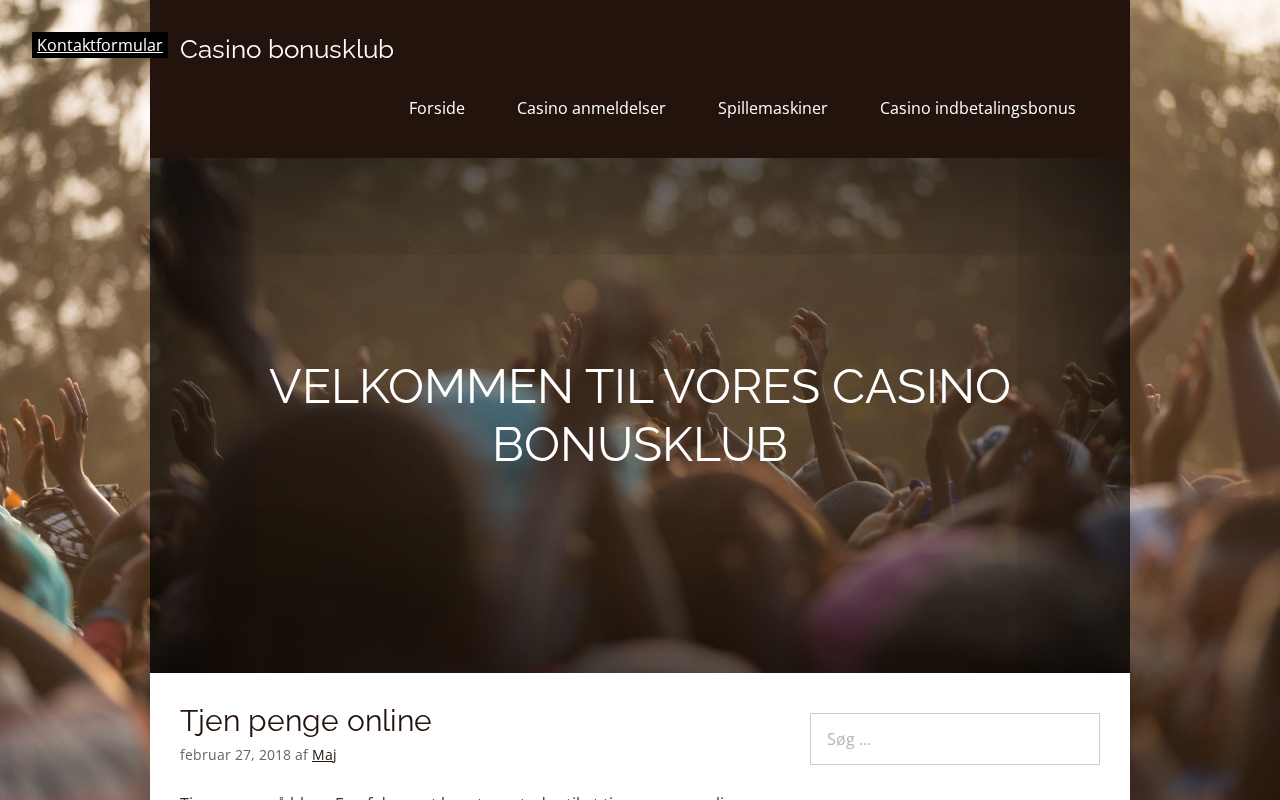Click the hero crowd image below heading
Image resolution: width=1280 pixels, height=800 pixels.
tap(640, 580)
